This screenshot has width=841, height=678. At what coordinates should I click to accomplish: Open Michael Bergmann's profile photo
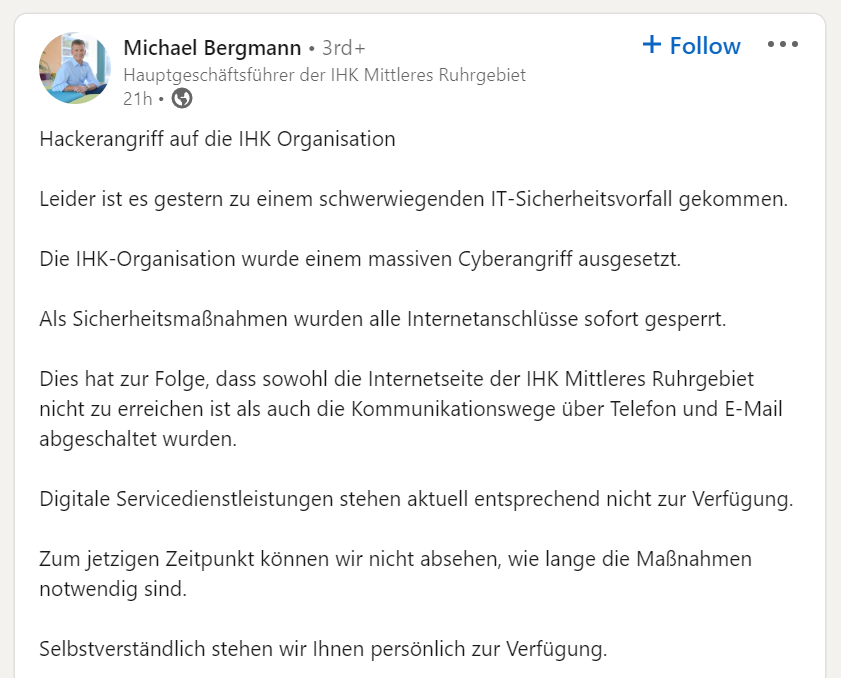(75, 68)
